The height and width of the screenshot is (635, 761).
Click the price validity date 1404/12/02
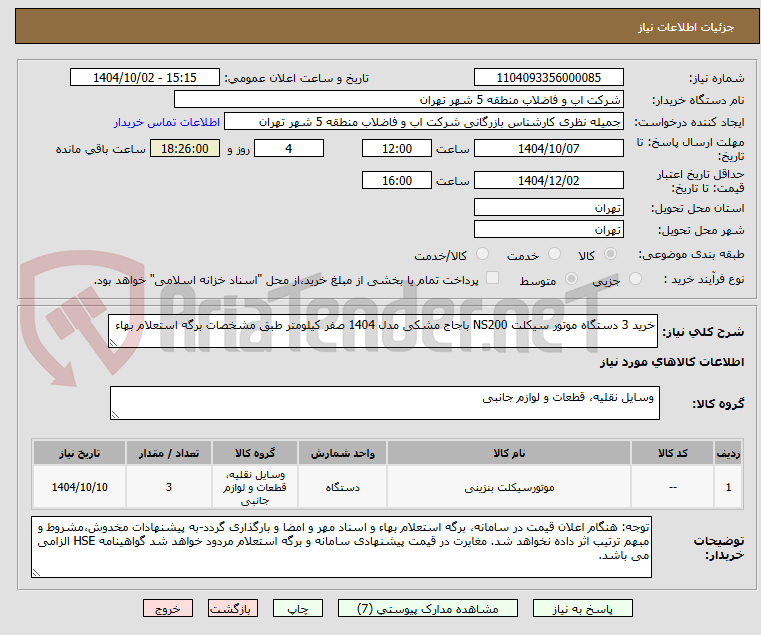point(549,181)
